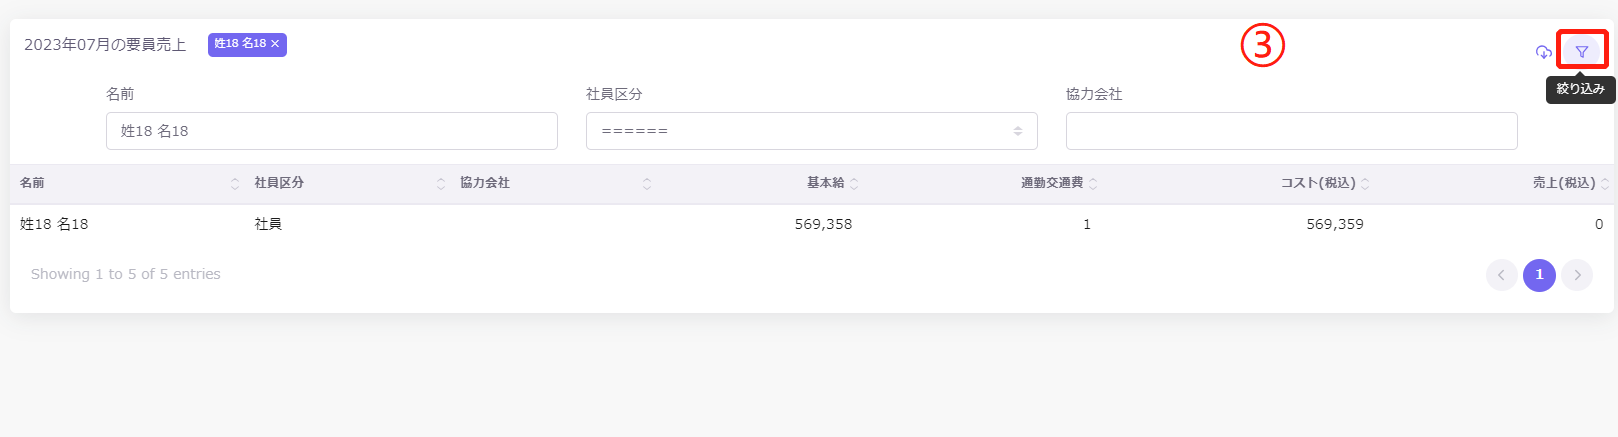Open the 社員区分 dropdown selector
1618x437 pixels.
[x=811, y=131]
